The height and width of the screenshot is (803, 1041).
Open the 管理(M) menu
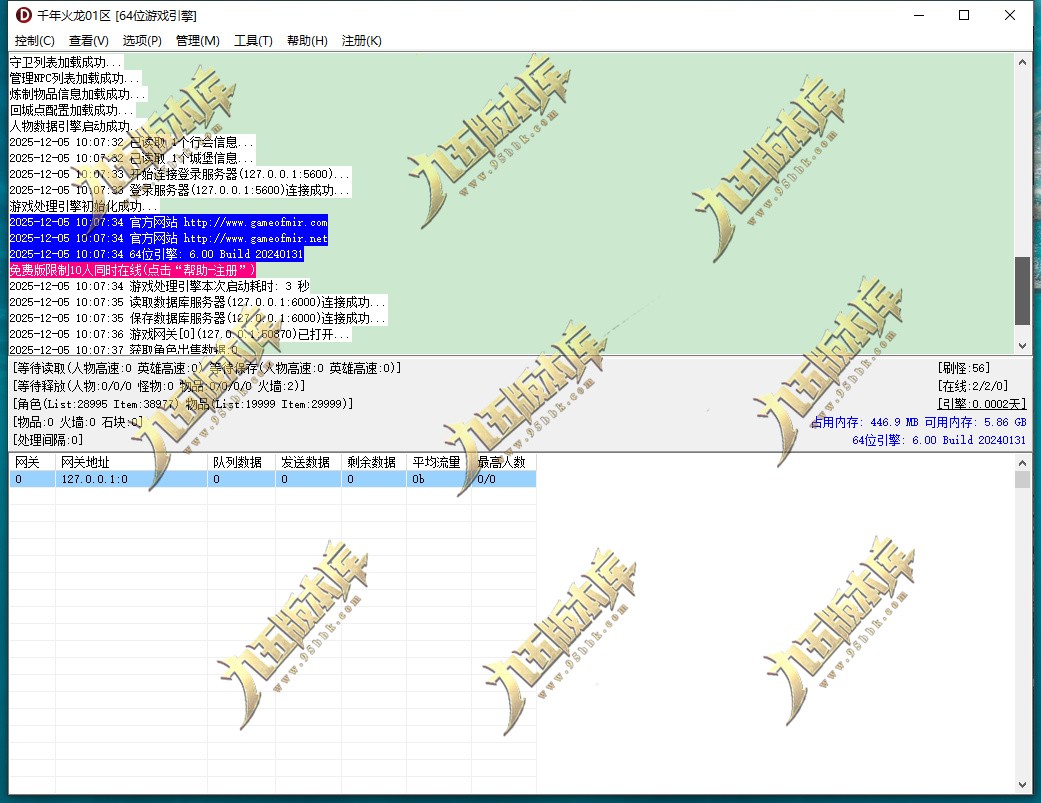[x=197, y=40]
